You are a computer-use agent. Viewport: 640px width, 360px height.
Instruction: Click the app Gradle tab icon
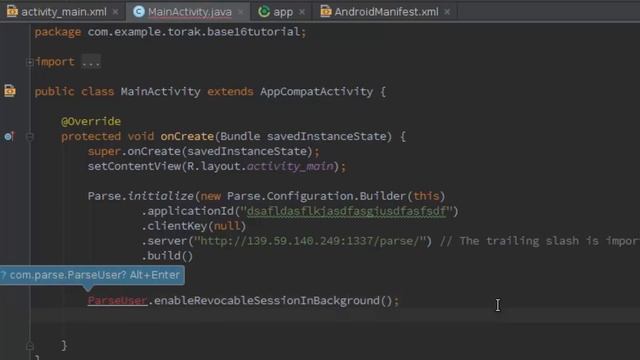264,11
